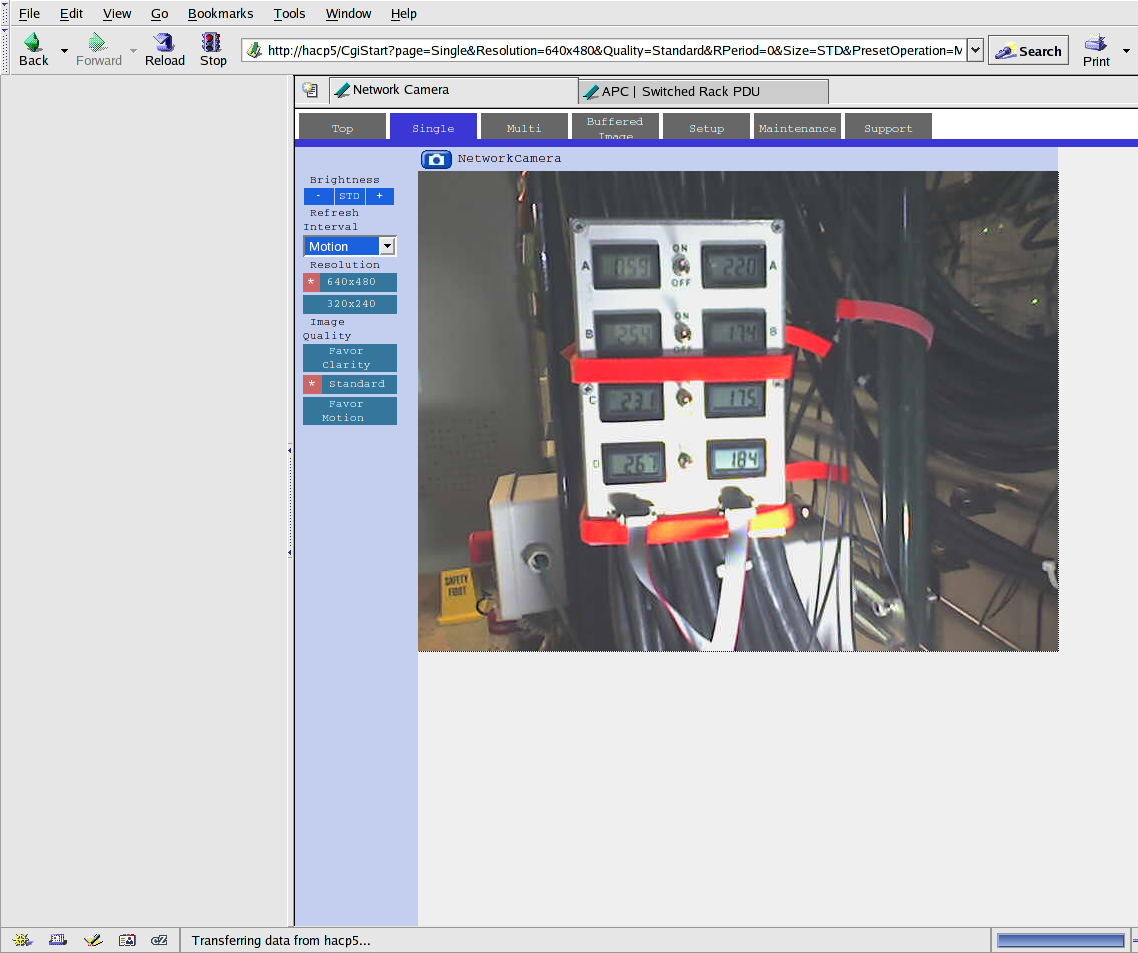1138x953 pixels.
Task: Reset brightness with STD button
Action: pyautogui.click(x=349, y=196)
